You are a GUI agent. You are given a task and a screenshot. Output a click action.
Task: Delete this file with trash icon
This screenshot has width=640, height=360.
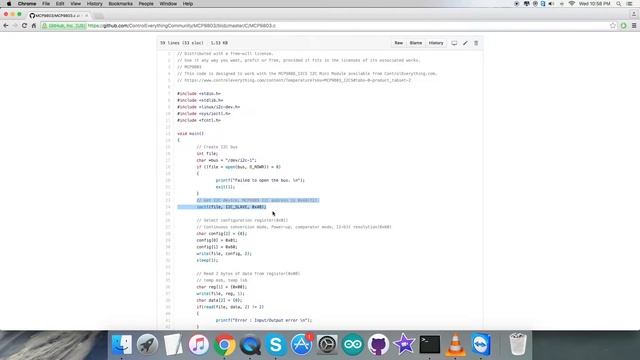point(476,43)
